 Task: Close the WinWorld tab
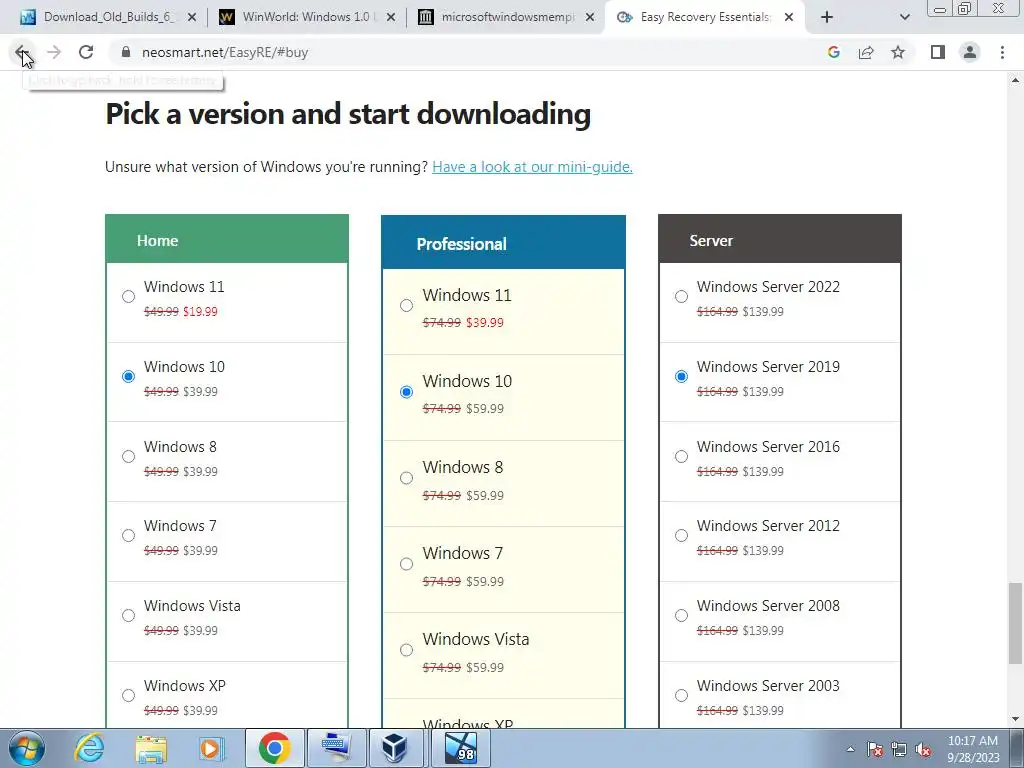pos(391,18)
